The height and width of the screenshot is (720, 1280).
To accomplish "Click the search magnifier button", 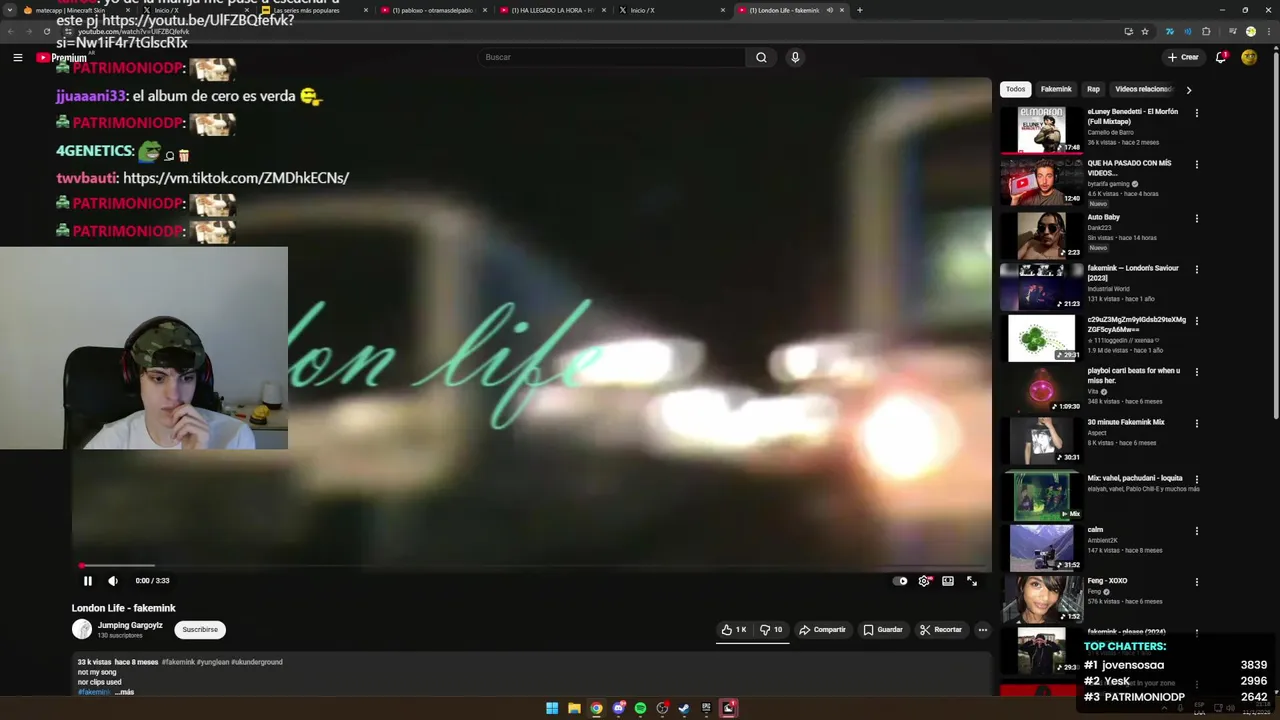I will [x=761, y=57].
